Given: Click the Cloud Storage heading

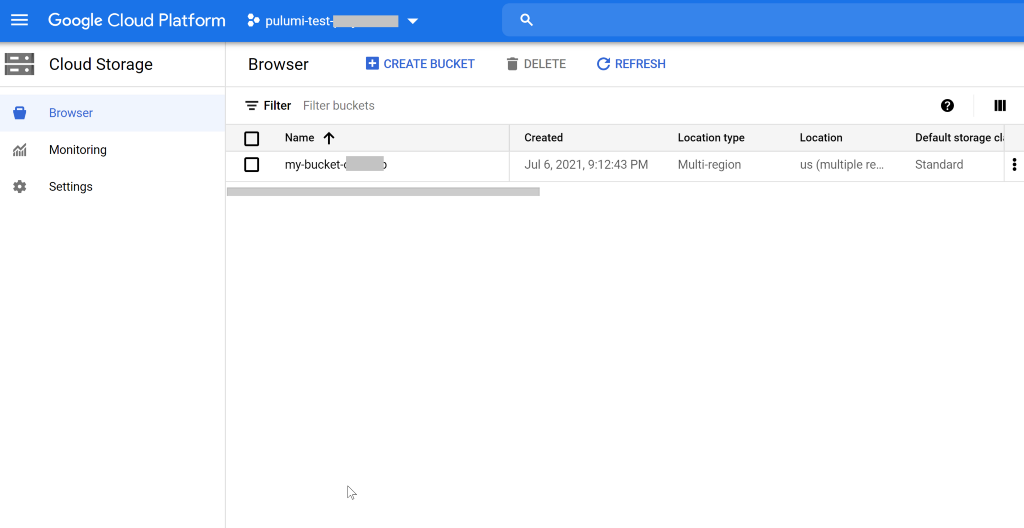Looking at the screenshot, I should point(101,64).
